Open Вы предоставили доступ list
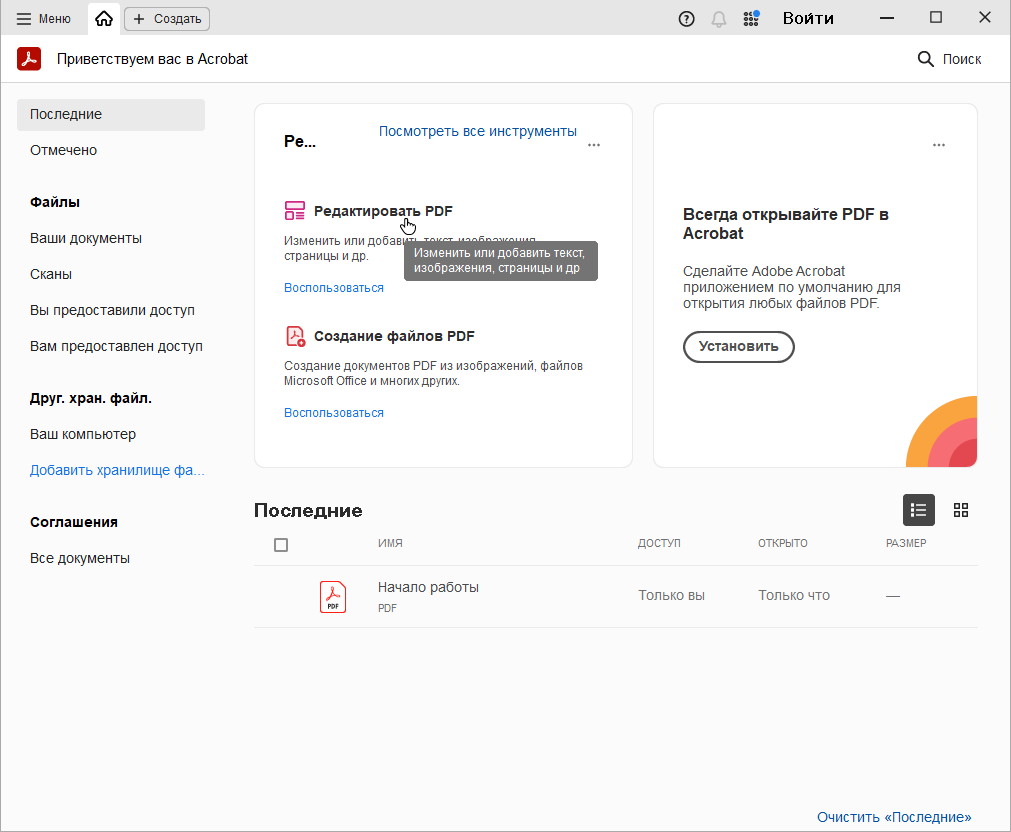1011x832 pixels. tap(112, 310)
